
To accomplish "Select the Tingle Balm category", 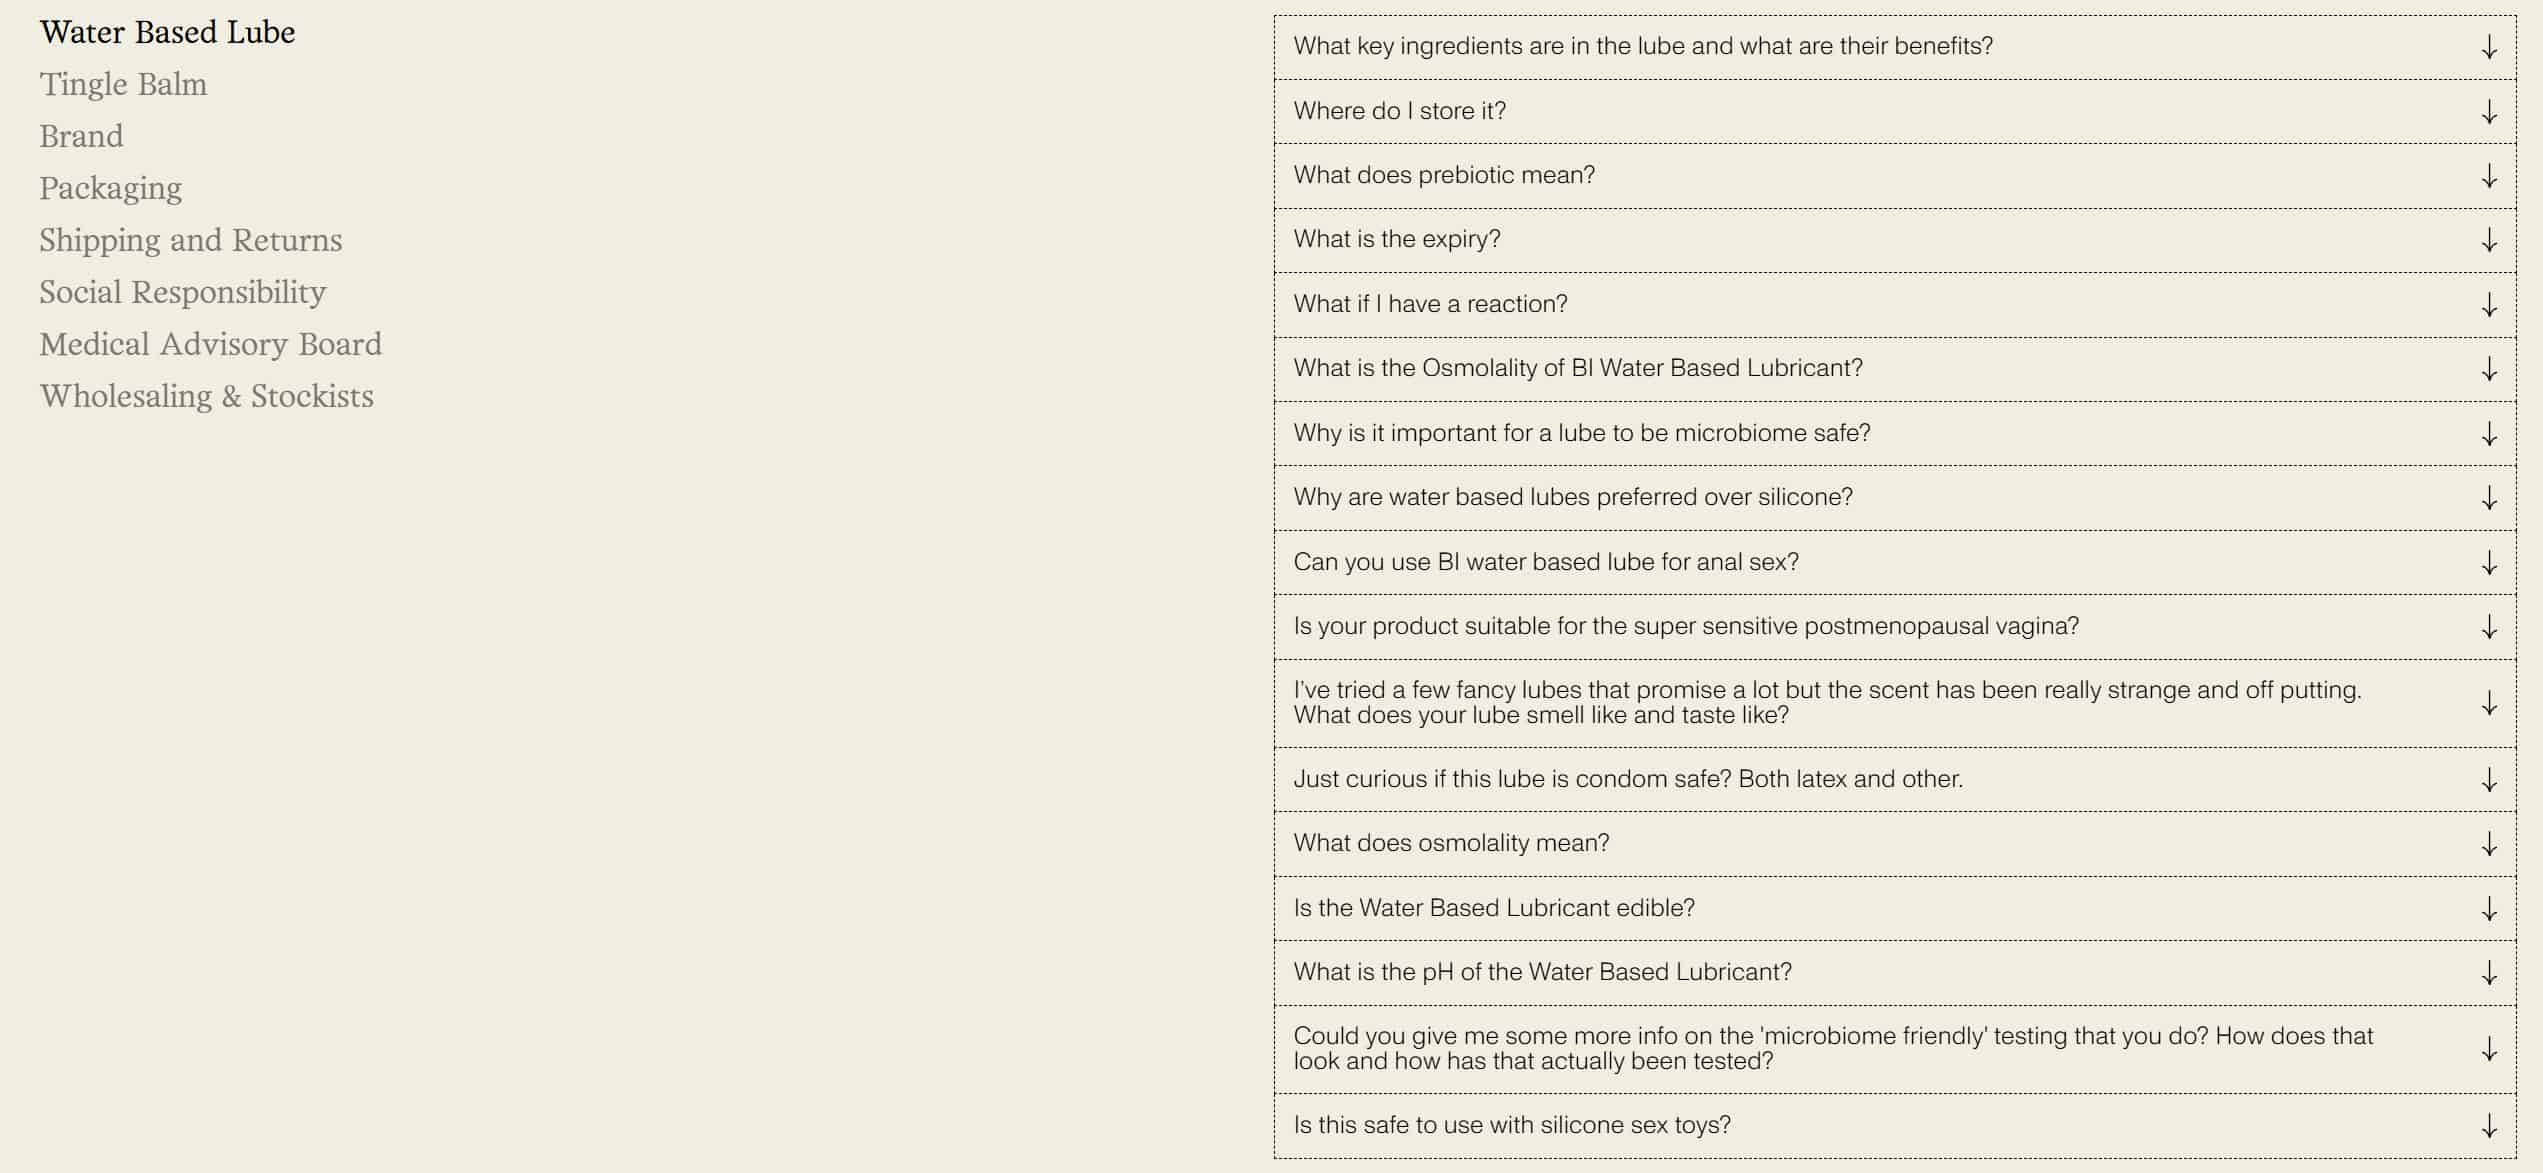I will pos(124,84).
